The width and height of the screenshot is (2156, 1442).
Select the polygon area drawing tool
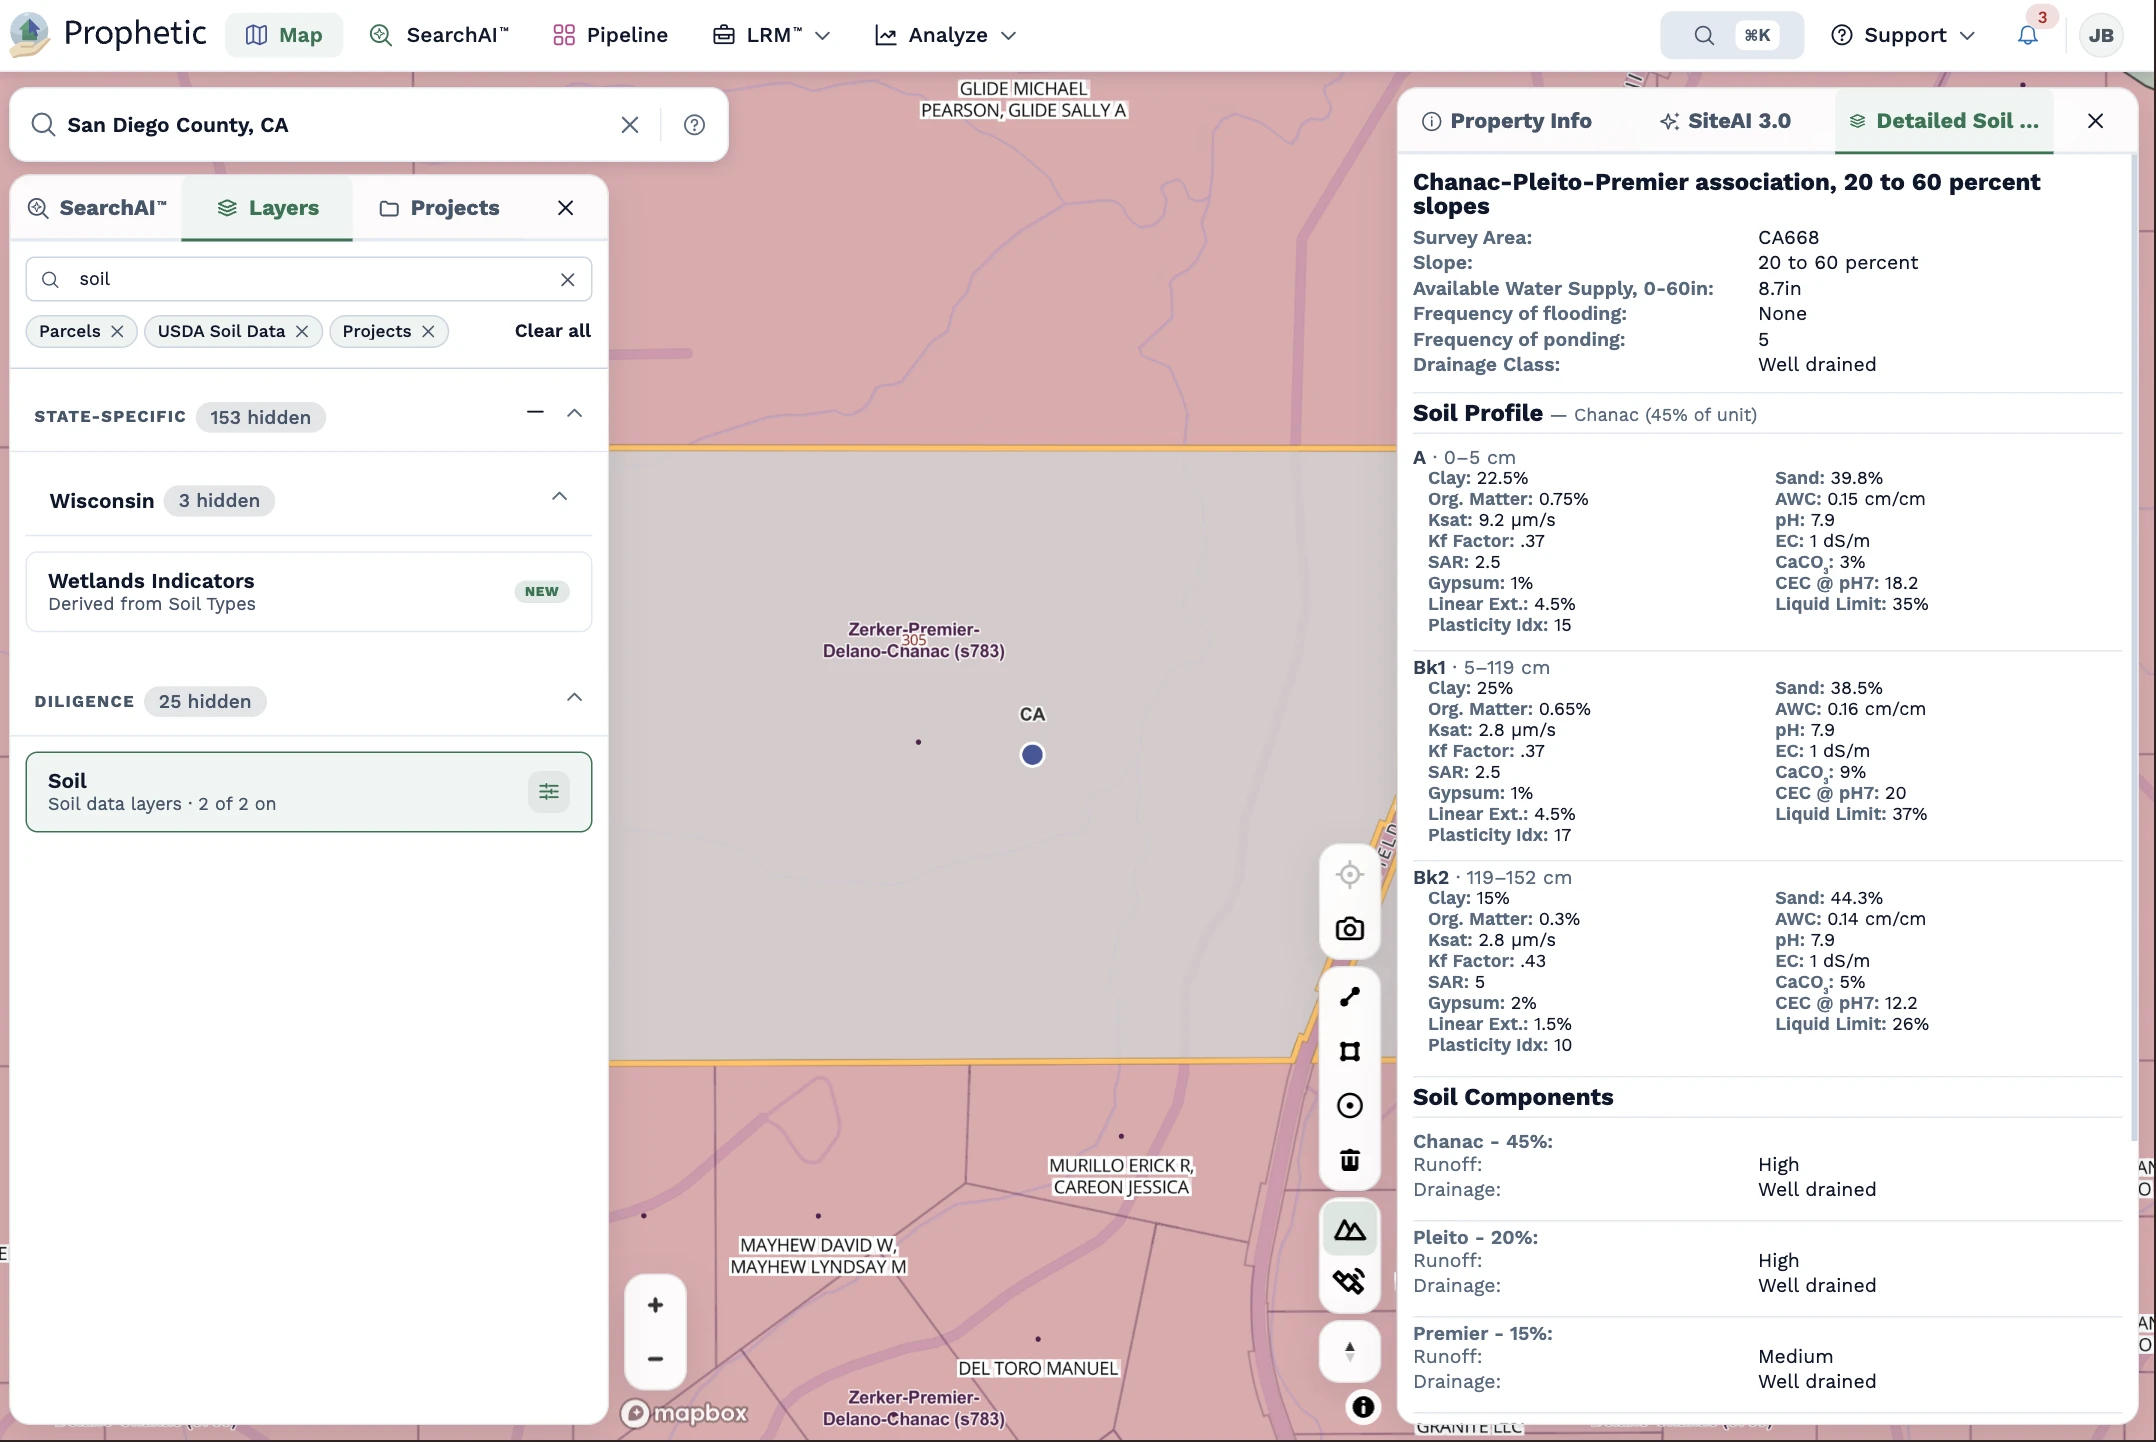[x=1350, y=1051]
